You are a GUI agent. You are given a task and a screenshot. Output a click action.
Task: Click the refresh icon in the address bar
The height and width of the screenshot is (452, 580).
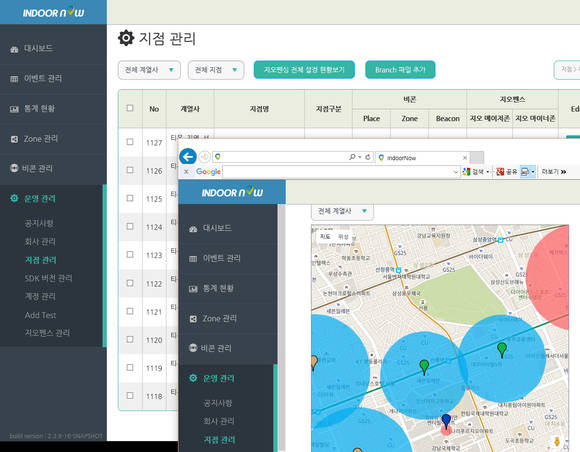coord(368,157)
